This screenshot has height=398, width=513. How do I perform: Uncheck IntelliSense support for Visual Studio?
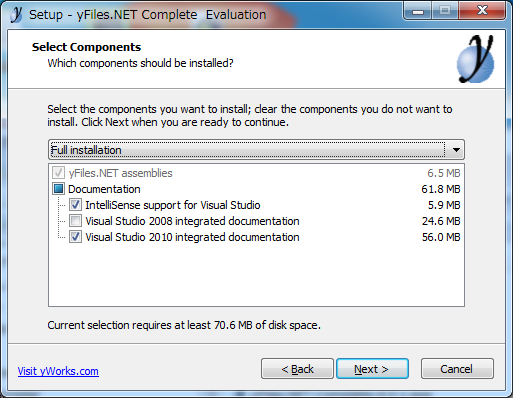click(75, 205)
